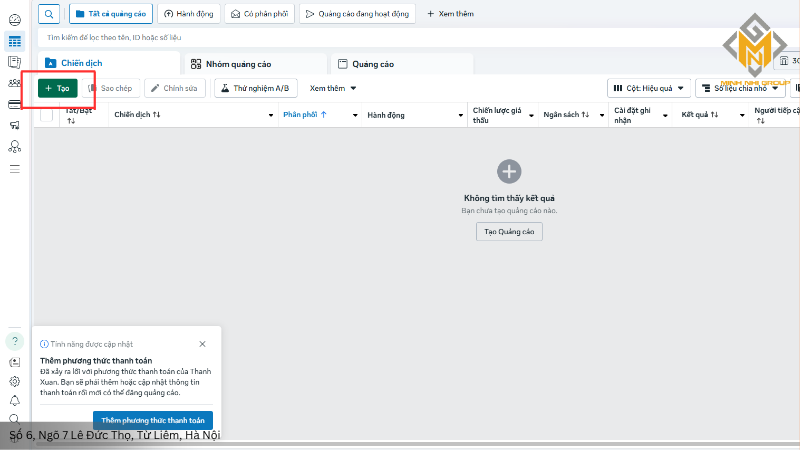This screenshot has width=800, height=450.
Task: Tick the select-all checkbox in table header
Action: [46, 115]
